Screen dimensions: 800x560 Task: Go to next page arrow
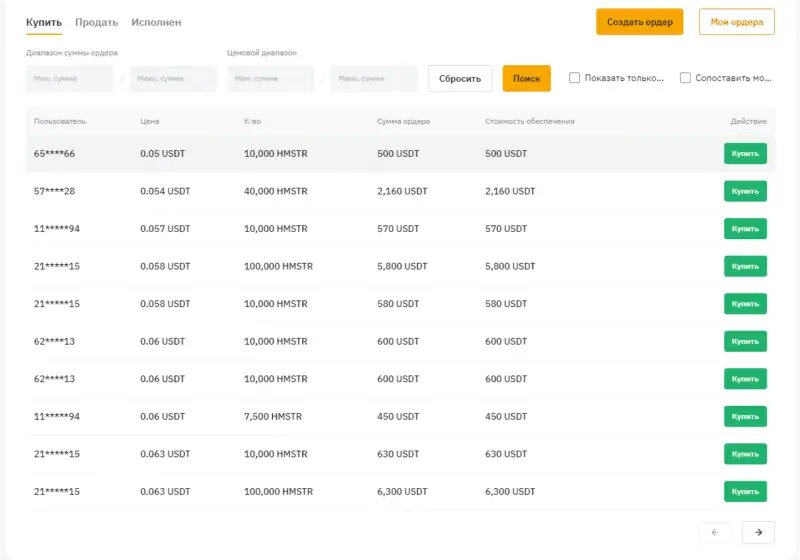click(x=758, y=532)
